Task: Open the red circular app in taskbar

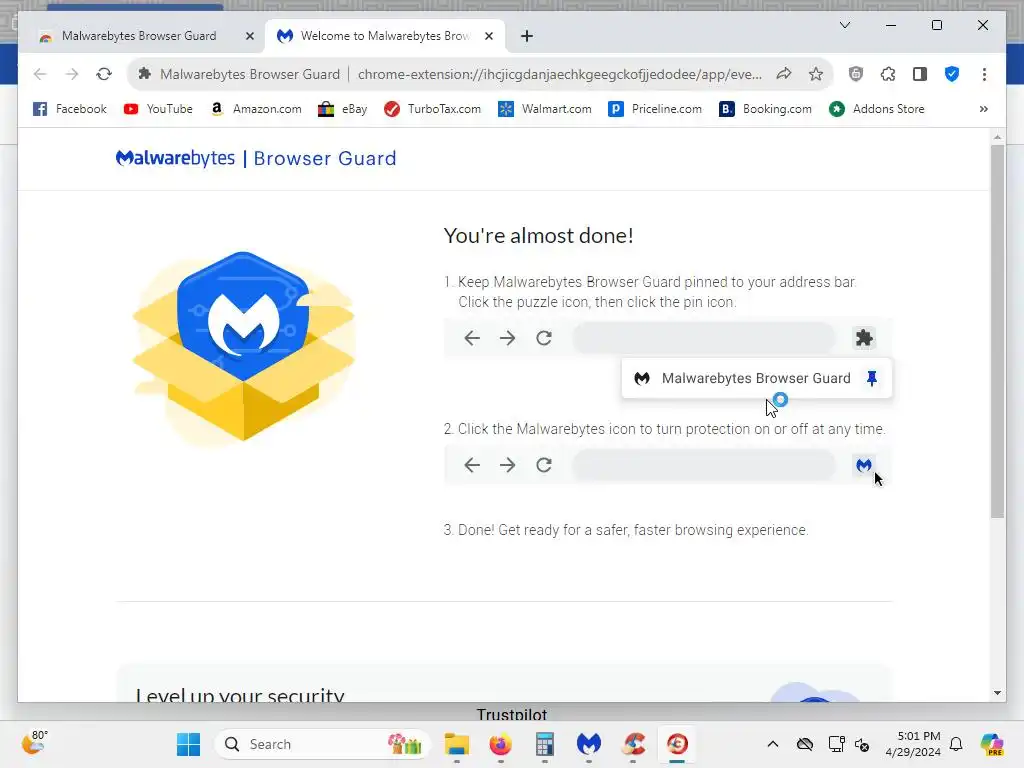Action: tap(677, 744)
